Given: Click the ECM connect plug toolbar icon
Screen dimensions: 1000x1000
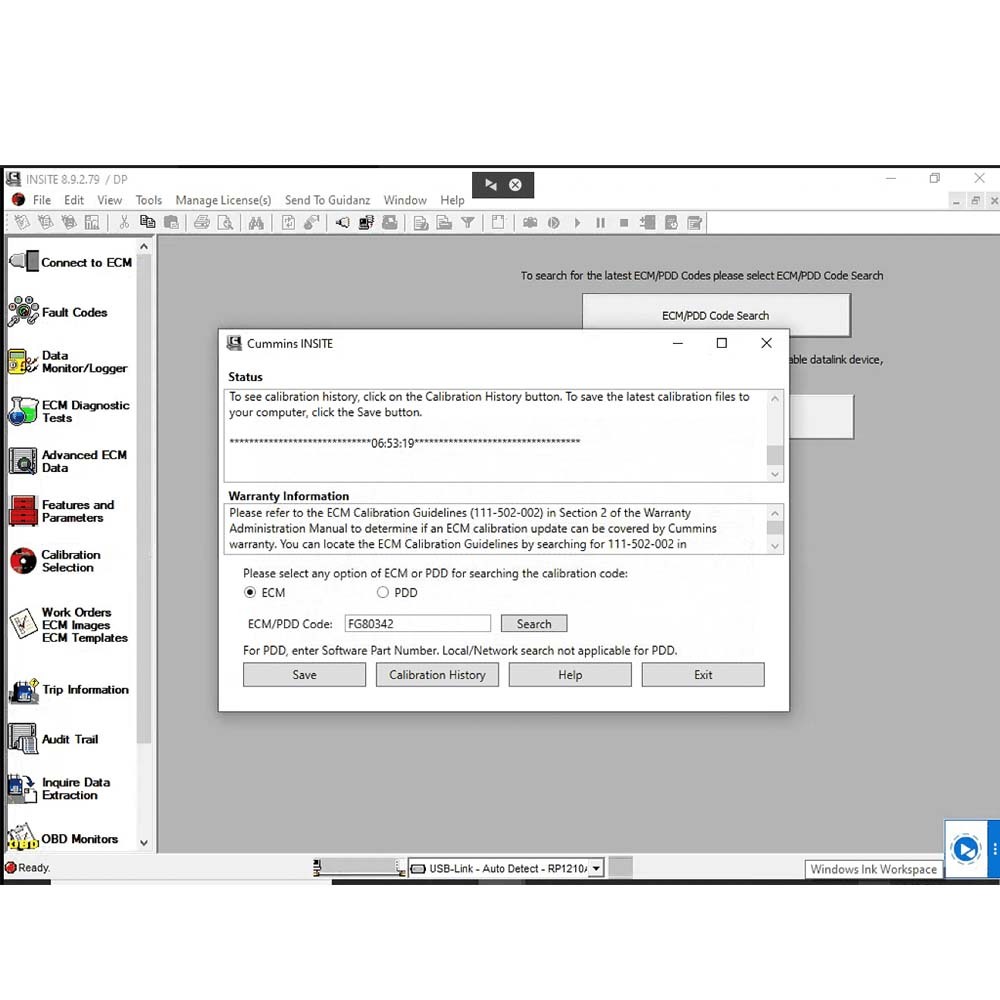Looking at the screenshot, I should pos(342,223).
